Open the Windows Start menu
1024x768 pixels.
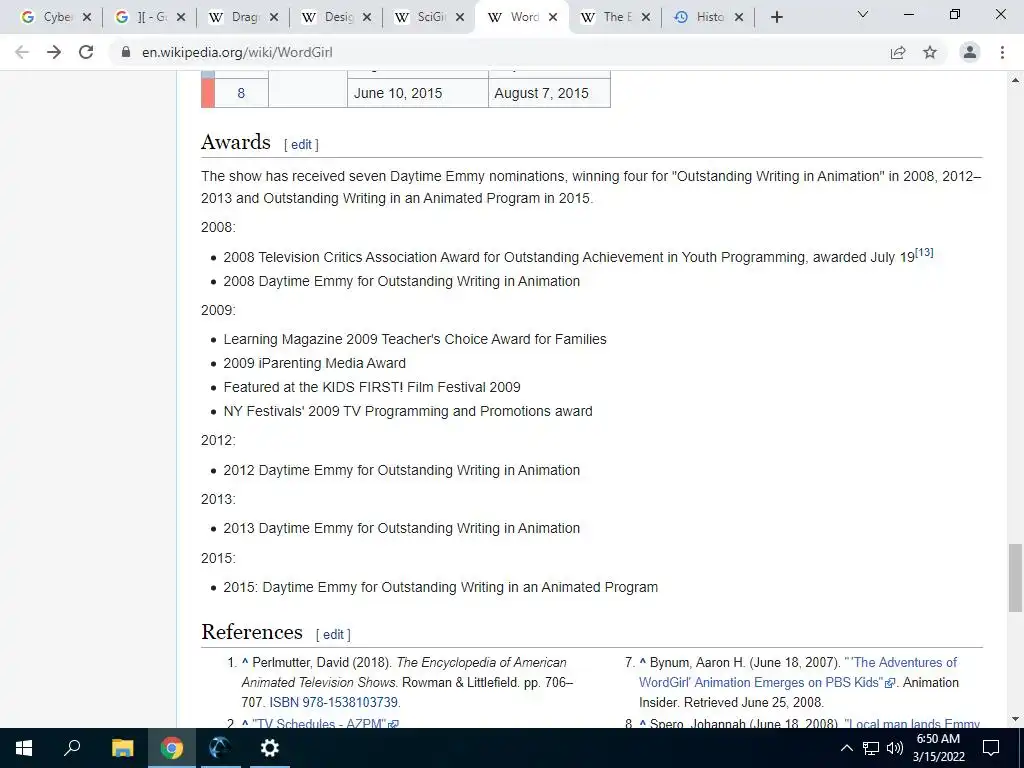click(24, 748)
